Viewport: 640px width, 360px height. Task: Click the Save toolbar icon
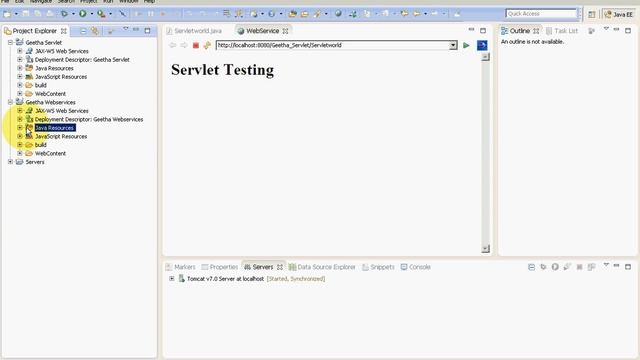point(26,13)
